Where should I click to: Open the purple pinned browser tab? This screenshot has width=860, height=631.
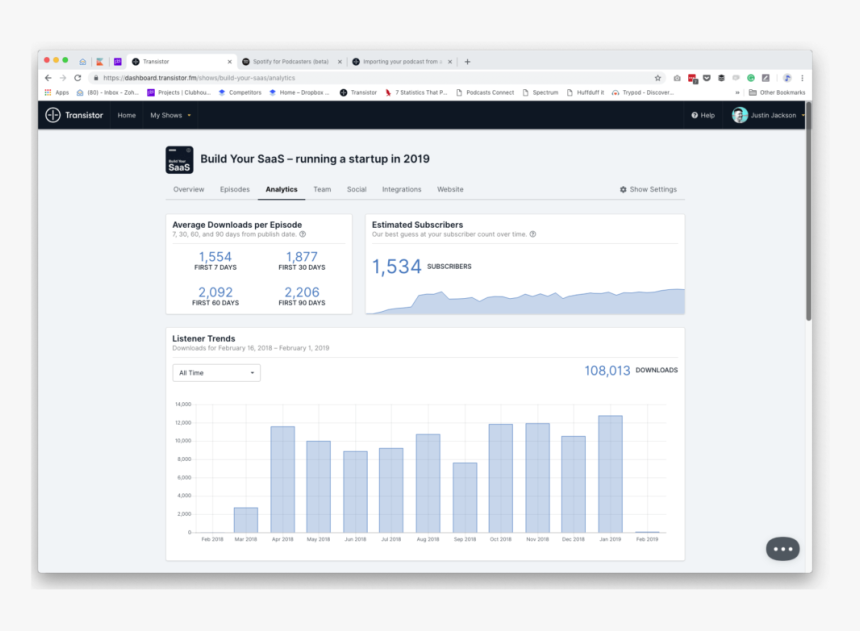click(117, 61)
